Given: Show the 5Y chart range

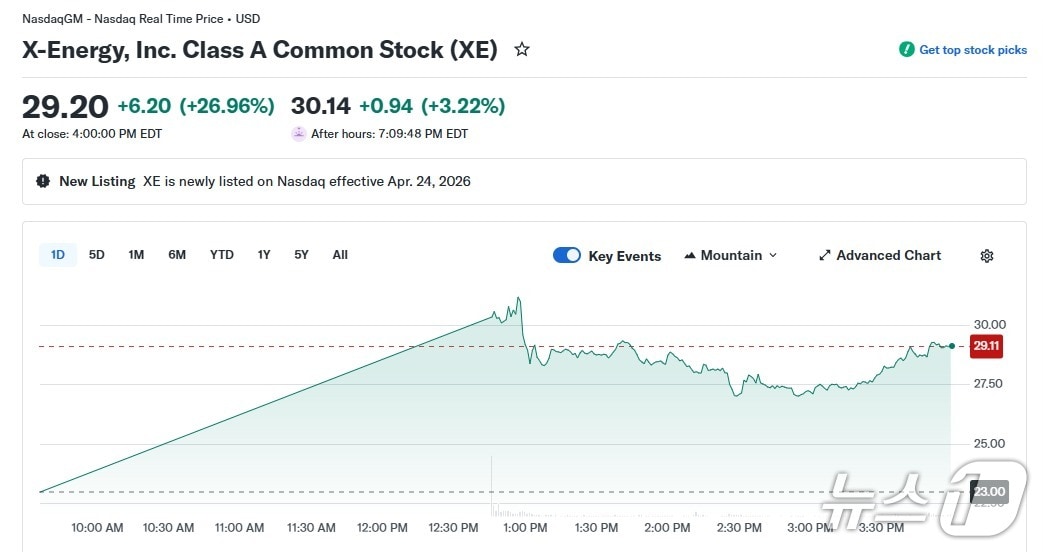Looking at the screenshot, I should pyautogui.click(x=301, y=255).
